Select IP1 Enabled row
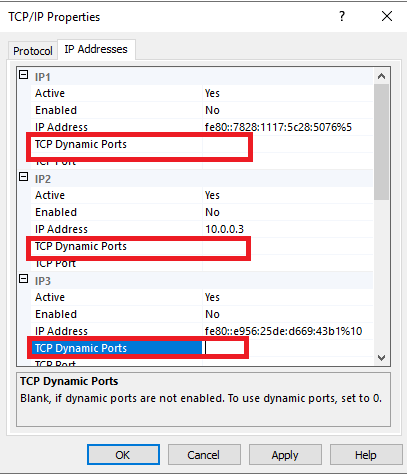The height and width of the screenshot is (474, 407). pyautogui.click(x=202, y=110)
